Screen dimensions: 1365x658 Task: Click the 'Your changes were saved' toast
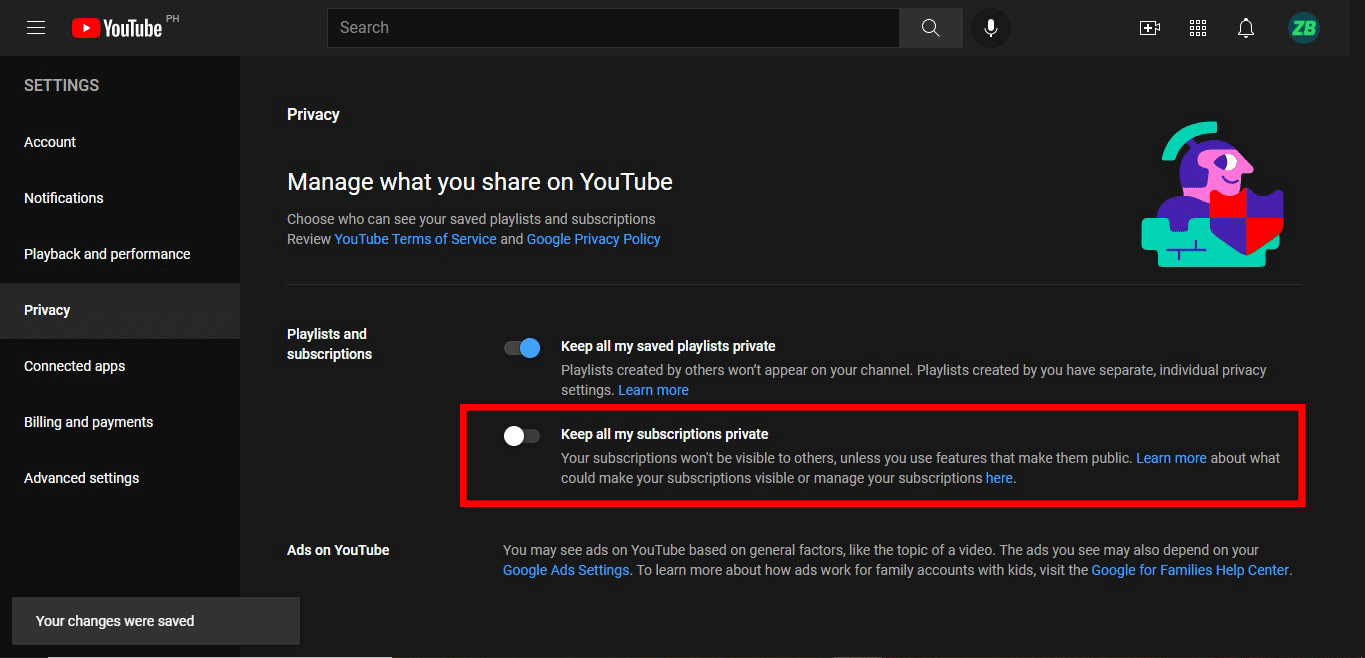156,621
